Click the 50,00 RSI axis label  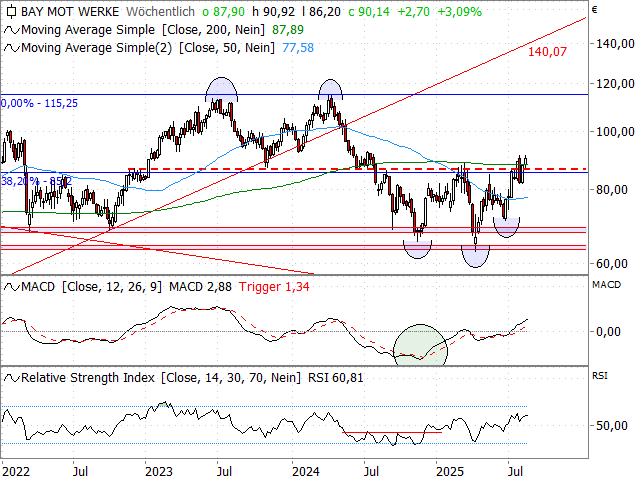611,426
